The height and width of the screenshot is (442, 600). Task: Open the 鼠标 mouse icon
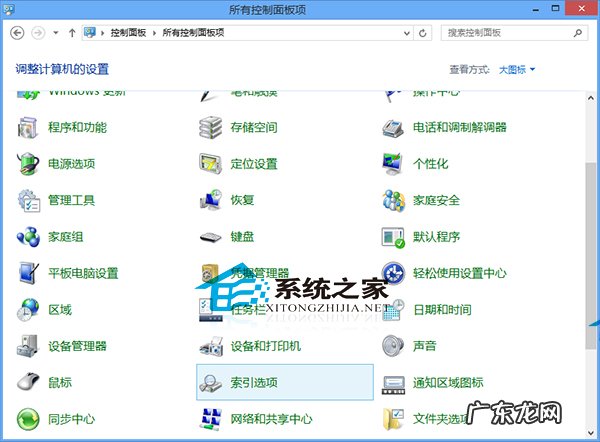28,382
